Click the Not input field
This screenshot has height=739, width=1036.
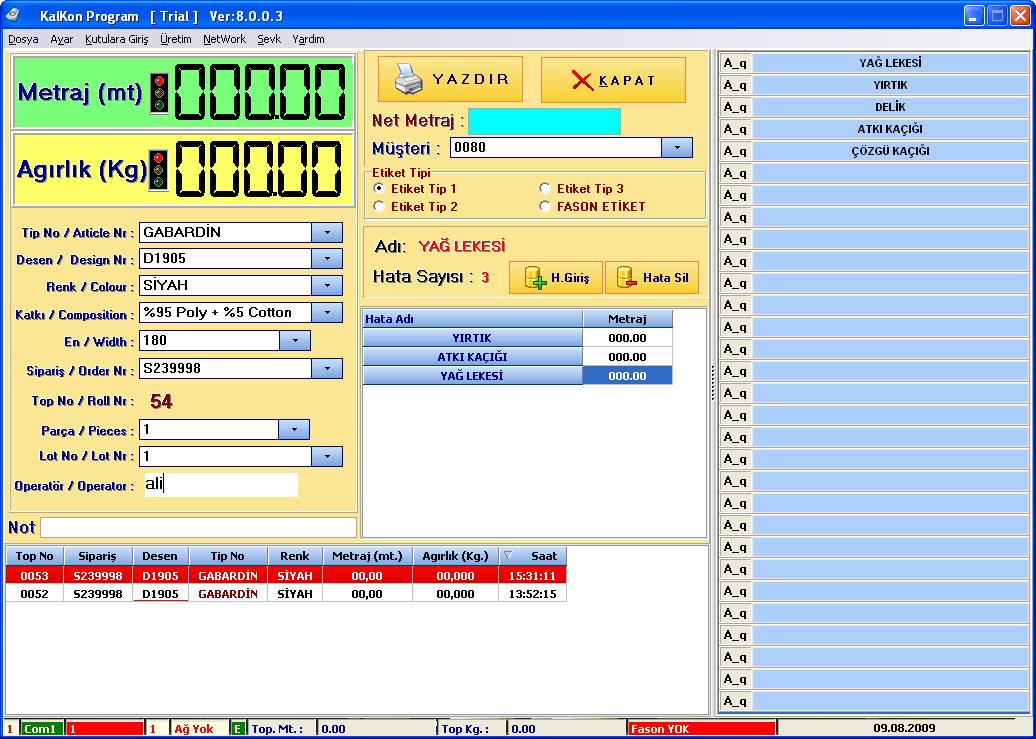(198, 527)
